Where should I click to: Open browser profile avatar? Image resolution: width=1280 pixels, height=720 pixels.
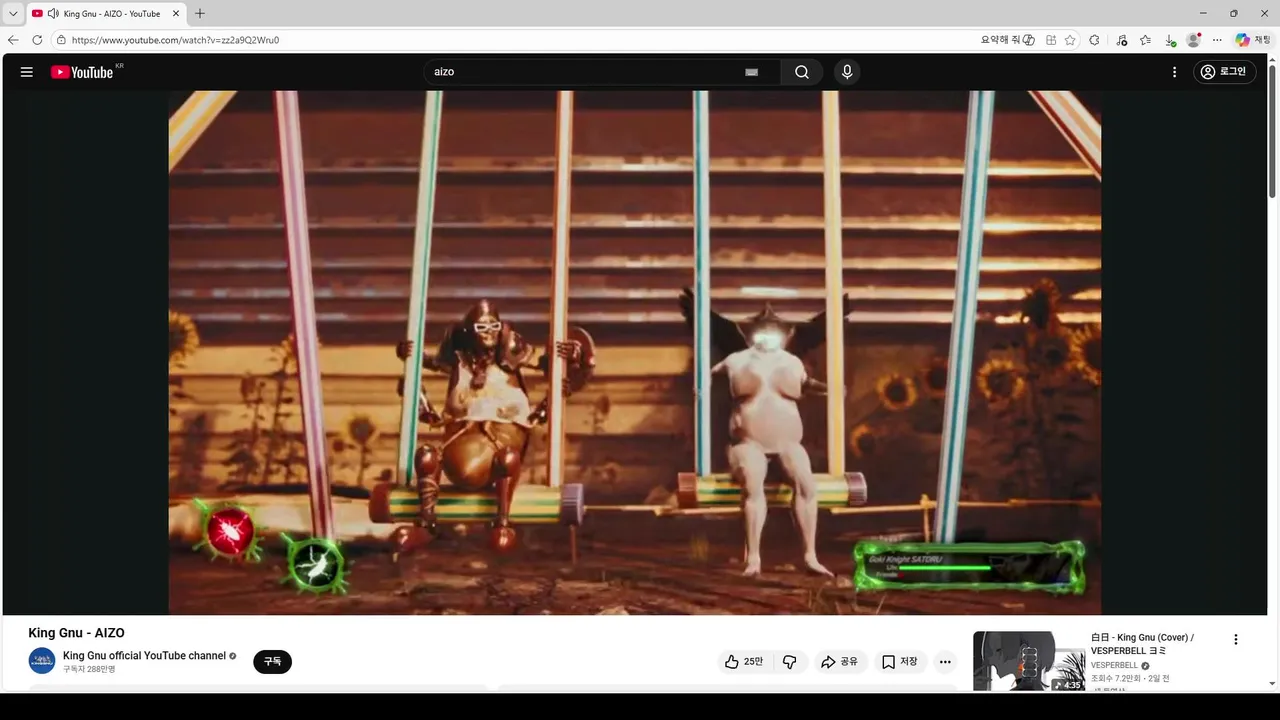(1193, 40)
